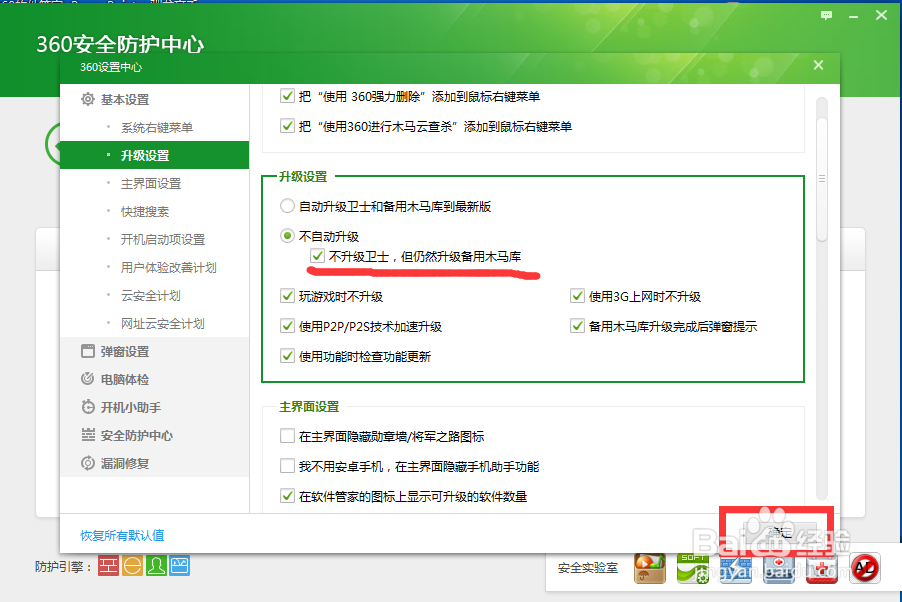Select 网址云安全计划 in sidebar
The height and width of the screenshot is (602, 902).
coord(162,323)
